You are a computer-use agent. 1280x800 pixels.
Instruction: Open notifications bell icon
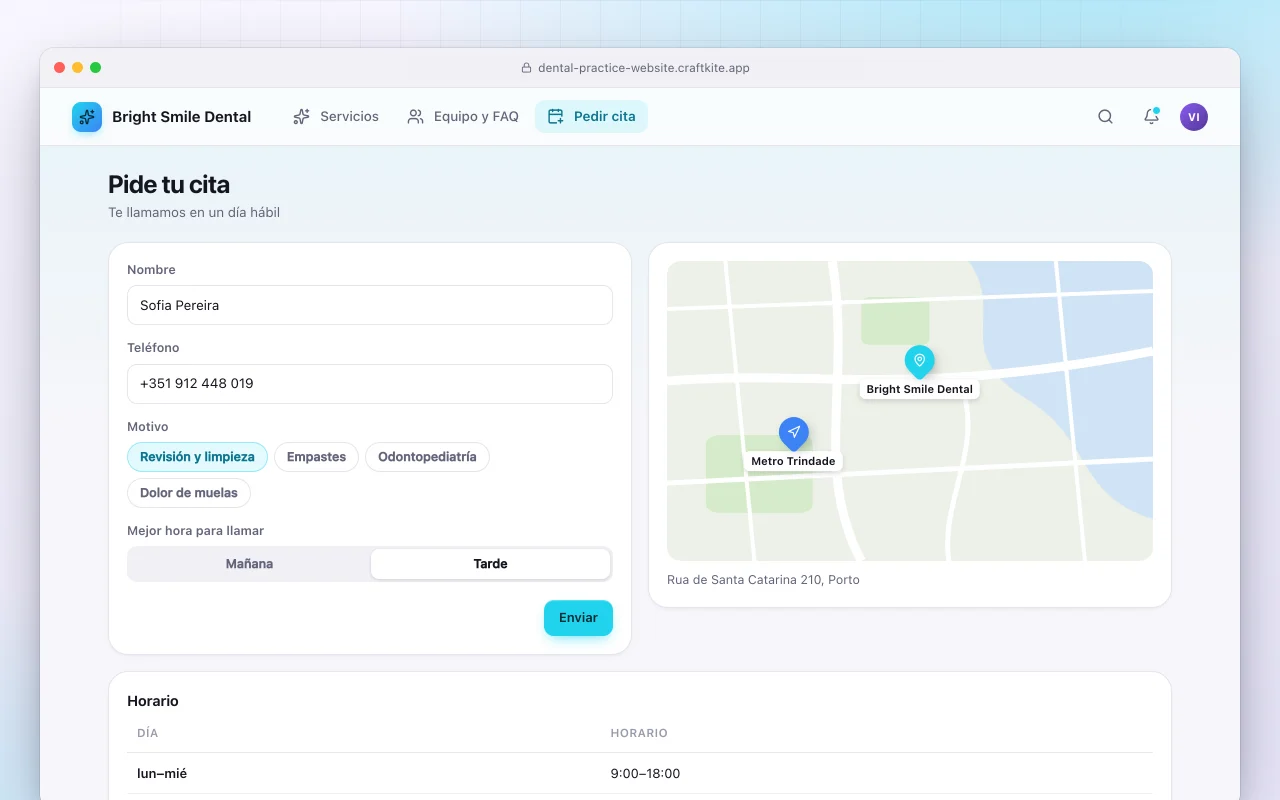point(1151,117)
